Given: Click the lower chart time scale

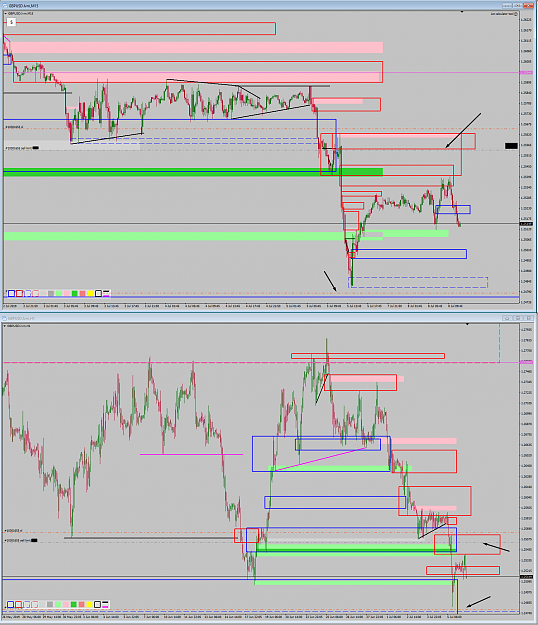Looking at the screenshot, I should coord(261,617).
